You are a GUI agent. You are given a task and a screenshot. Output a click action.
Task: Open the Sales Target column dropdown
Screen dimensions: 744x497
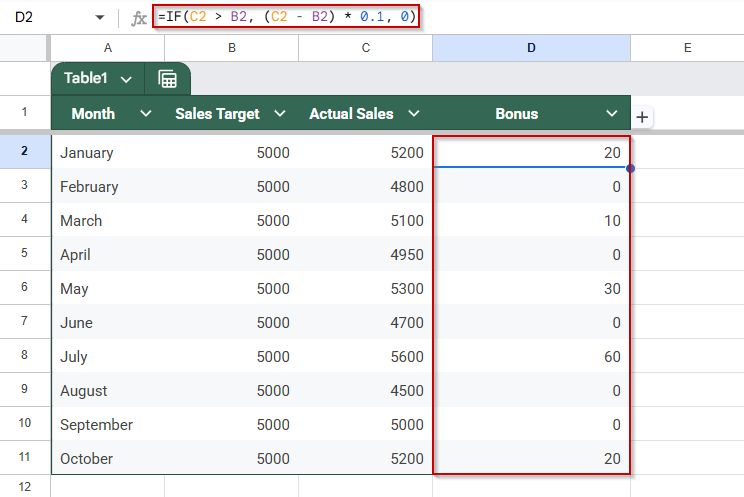[x=280, y=113]
